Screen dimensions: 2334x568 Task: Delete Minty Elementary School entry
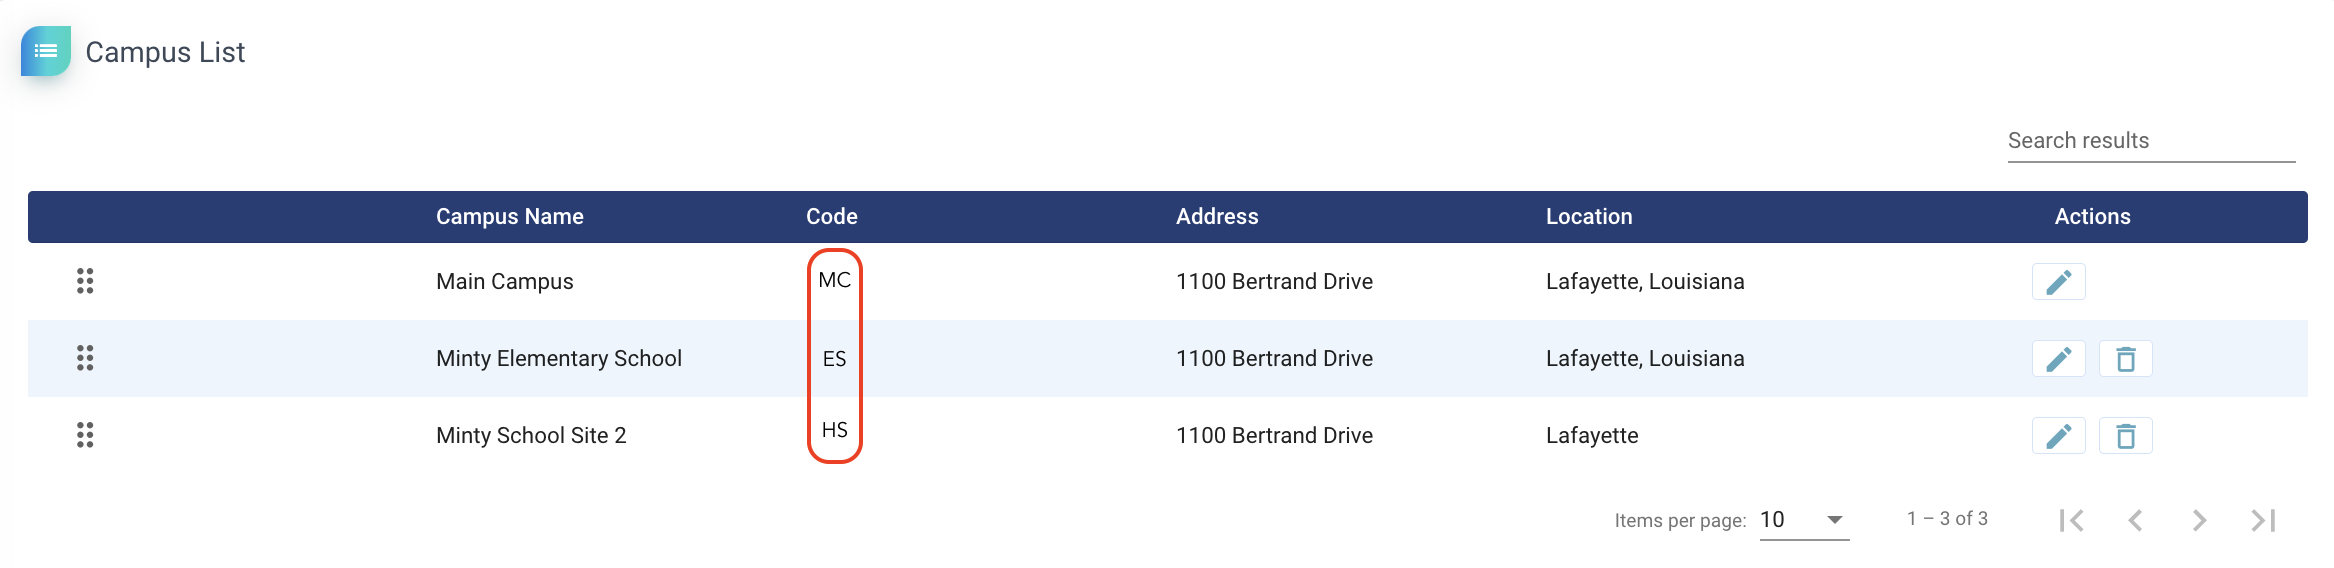point(2125,359)
